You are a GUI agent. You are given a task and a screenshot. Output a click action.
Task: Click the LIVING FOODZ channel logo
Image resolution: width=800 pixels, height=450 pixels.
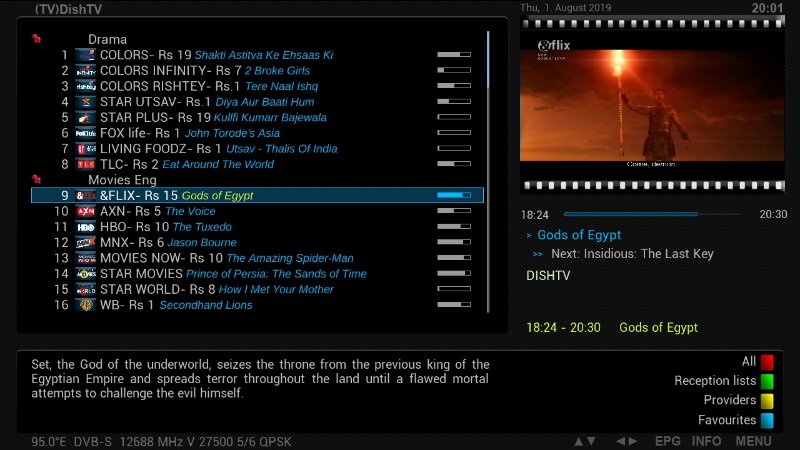click(85, 149)
